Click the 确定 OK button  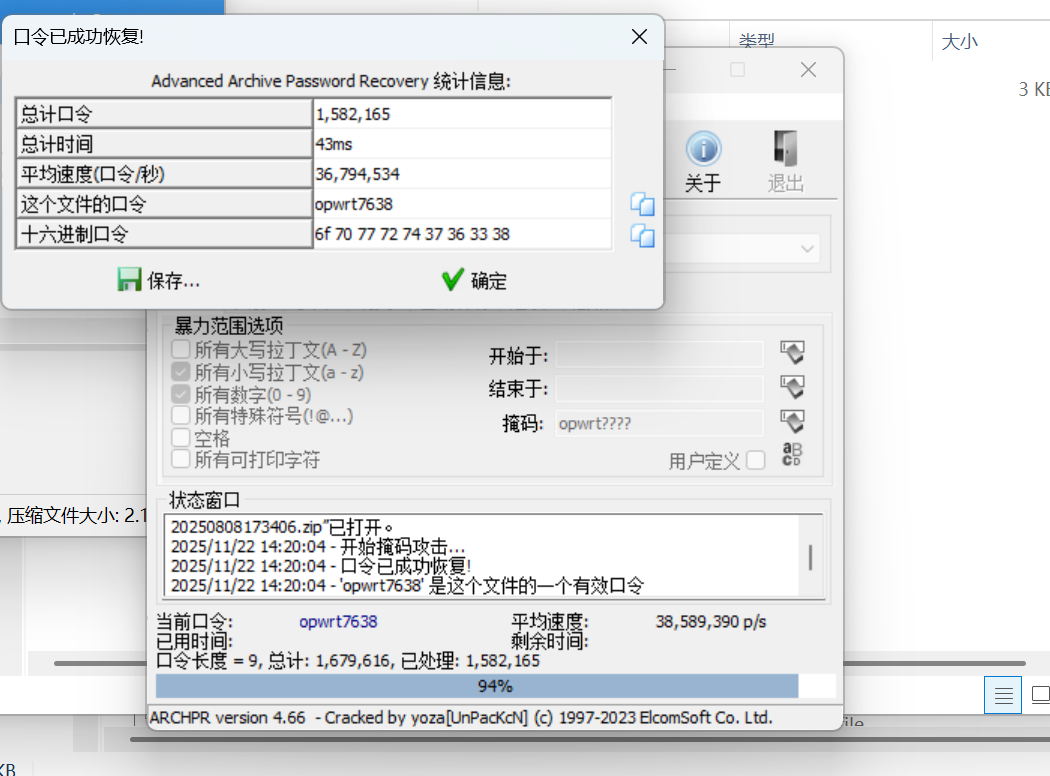pos(474,280)
